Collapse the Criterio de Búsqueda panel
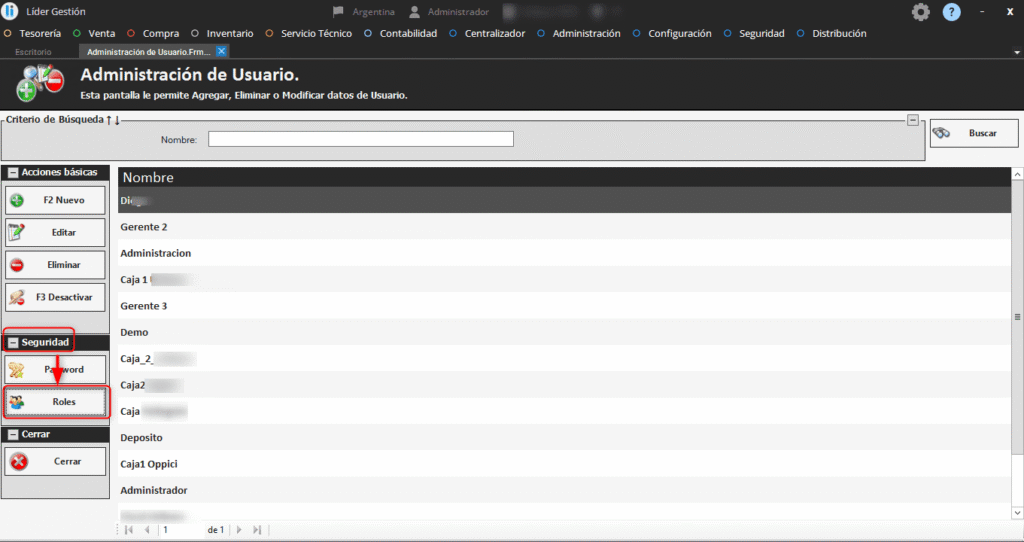Image resolution: width=1024 pixels, height=542 pixels. click(x=912, y=120)
